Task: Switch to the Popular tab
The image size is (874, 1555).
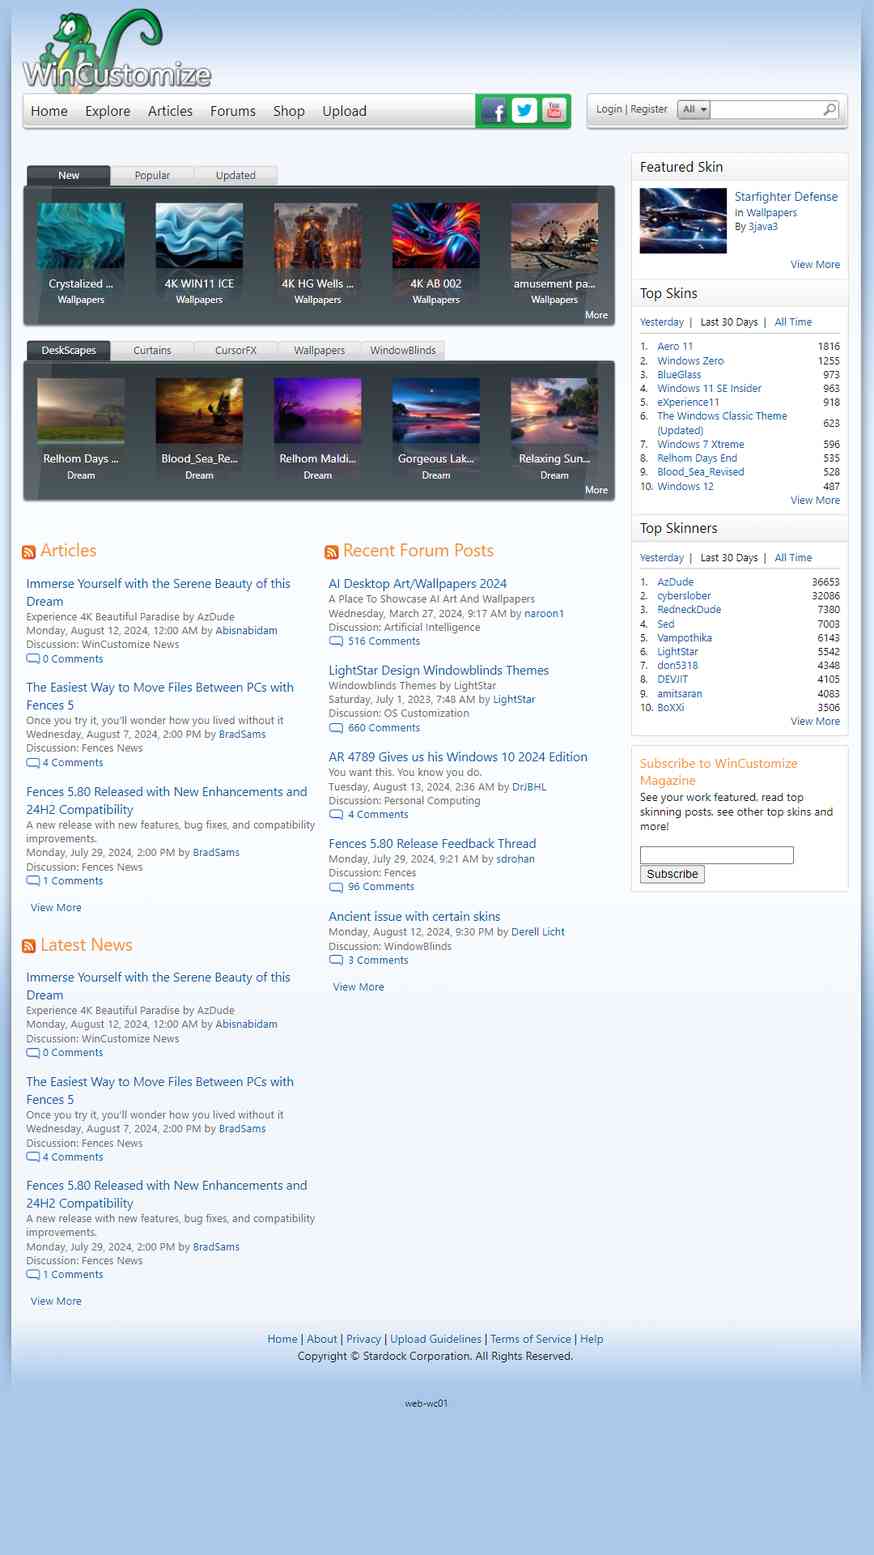Action: point(152,175)
